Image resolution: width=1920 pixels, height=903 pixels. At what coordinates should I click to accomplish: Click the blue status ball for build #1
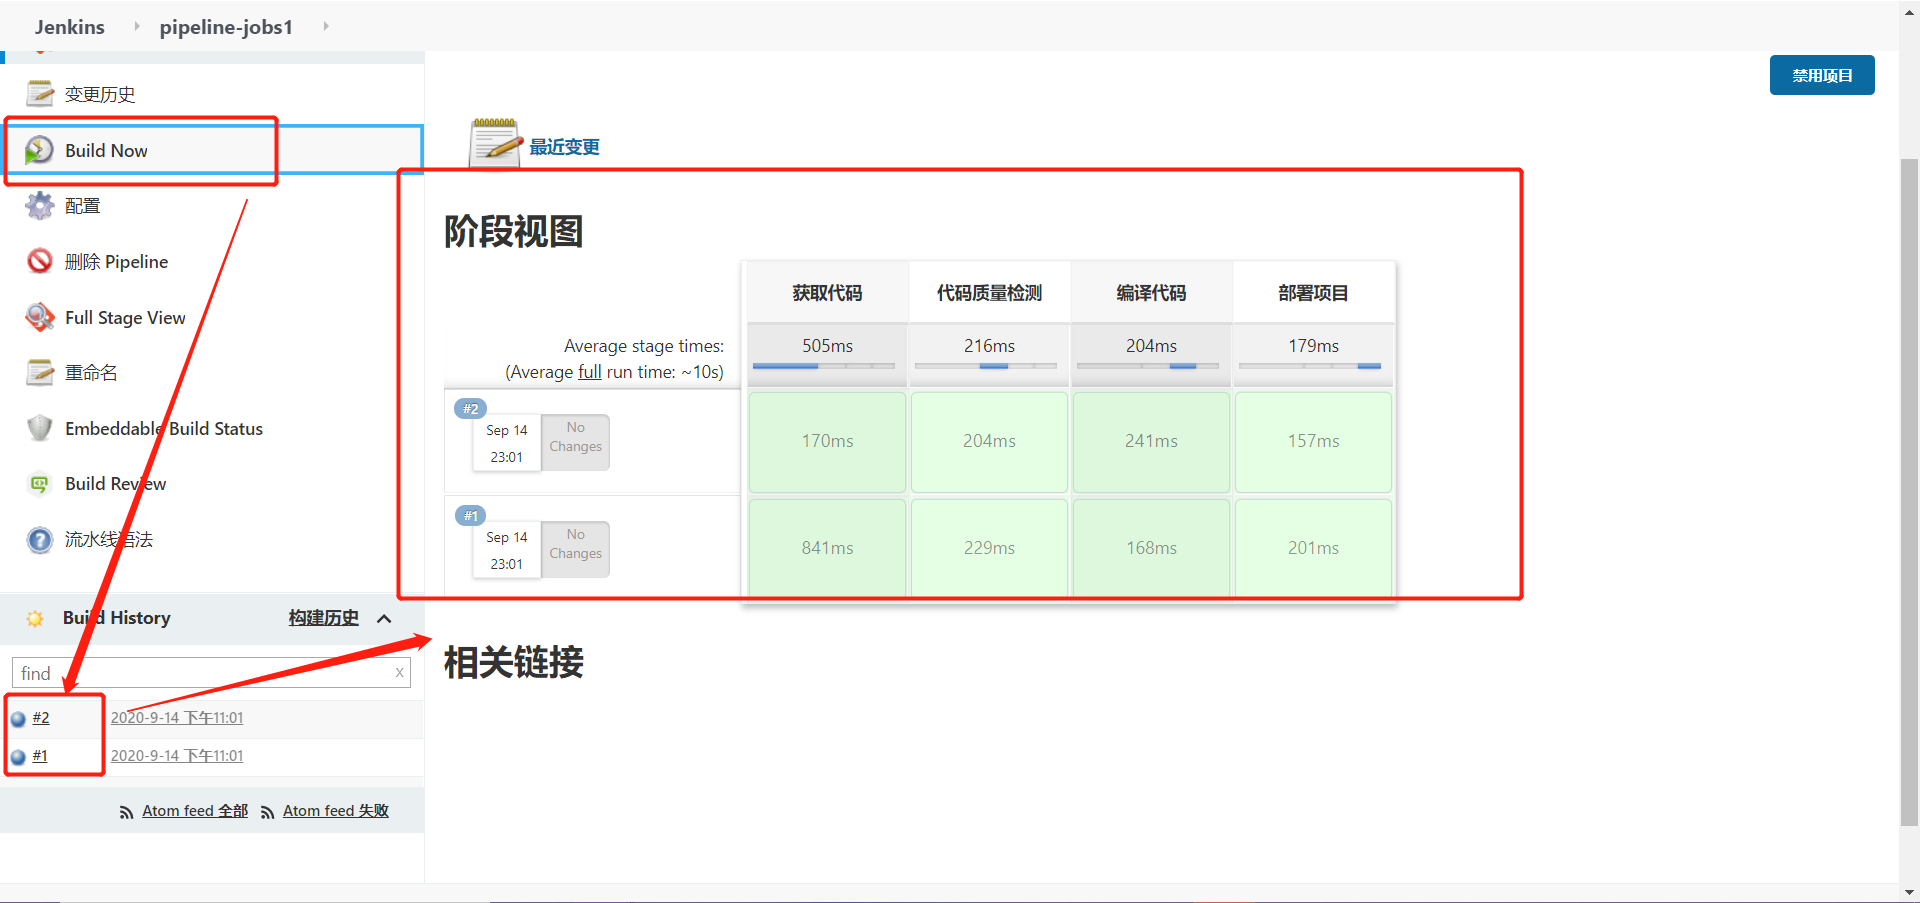18,757
